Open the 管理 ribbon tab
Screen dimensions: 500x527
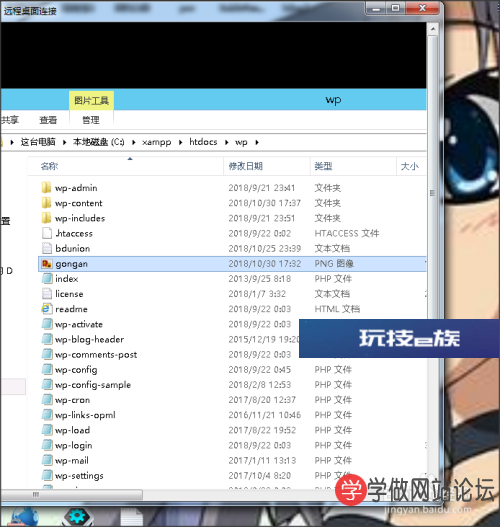pyautogui.click(x=91, y=120)
